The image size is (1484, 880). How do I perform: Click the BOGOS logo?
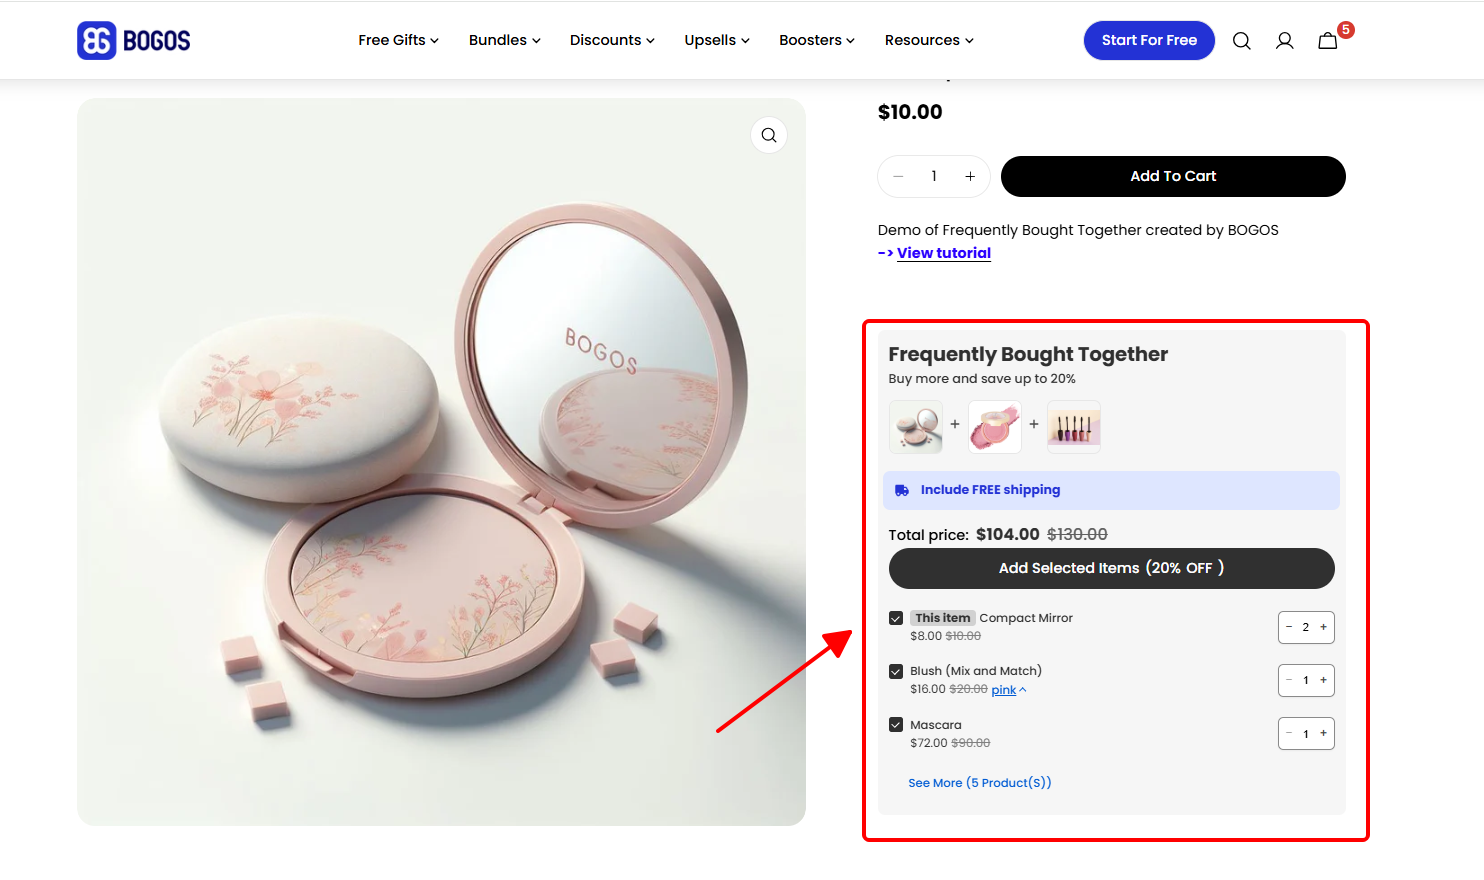point(133,40)
